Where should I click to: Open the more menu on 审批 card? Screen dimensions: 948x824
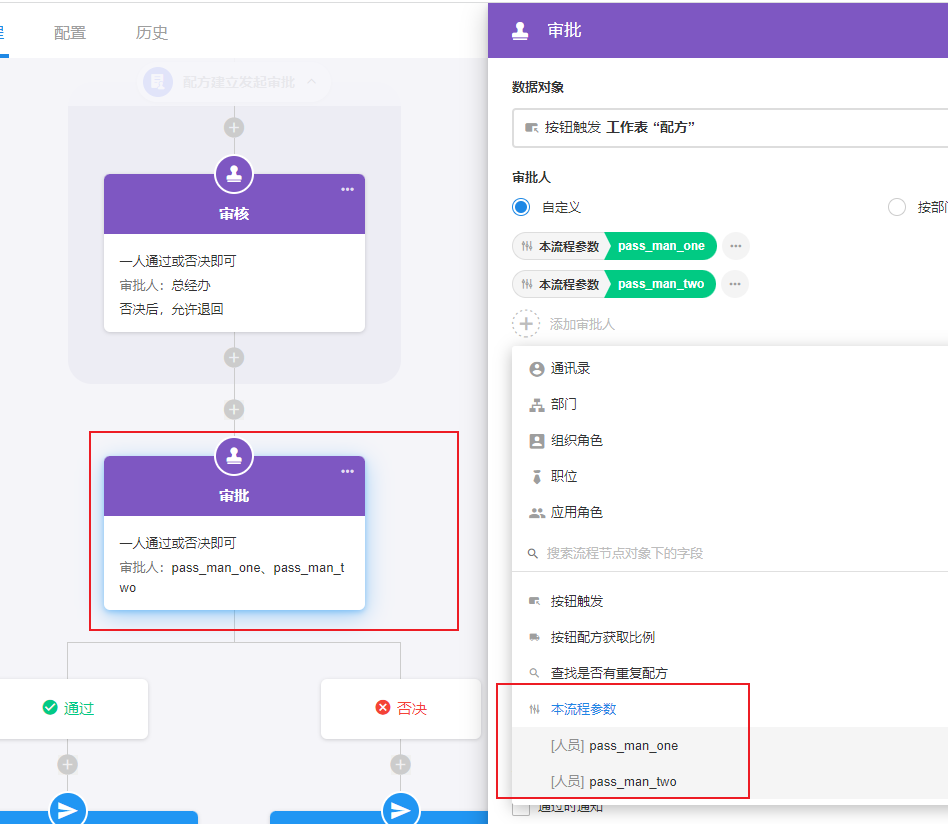point(347,472)
